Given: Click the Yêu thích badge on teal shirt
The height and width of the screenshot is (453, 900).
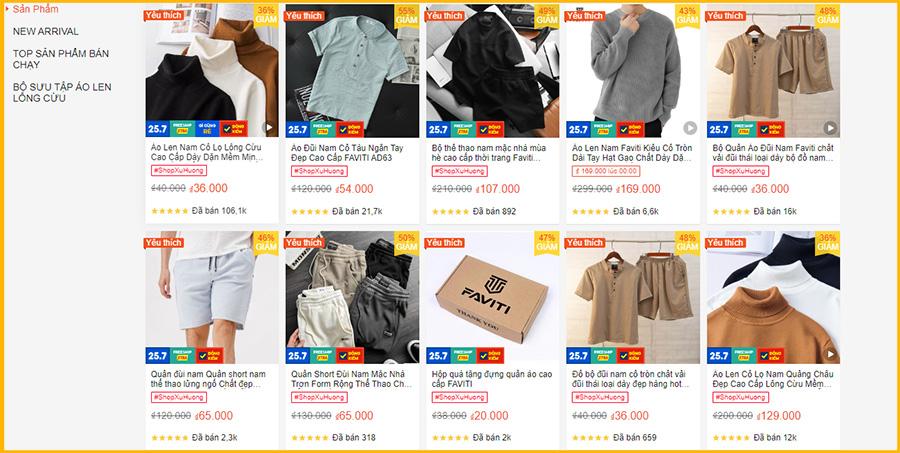Looking at the screenshot, I should [304, 16].
